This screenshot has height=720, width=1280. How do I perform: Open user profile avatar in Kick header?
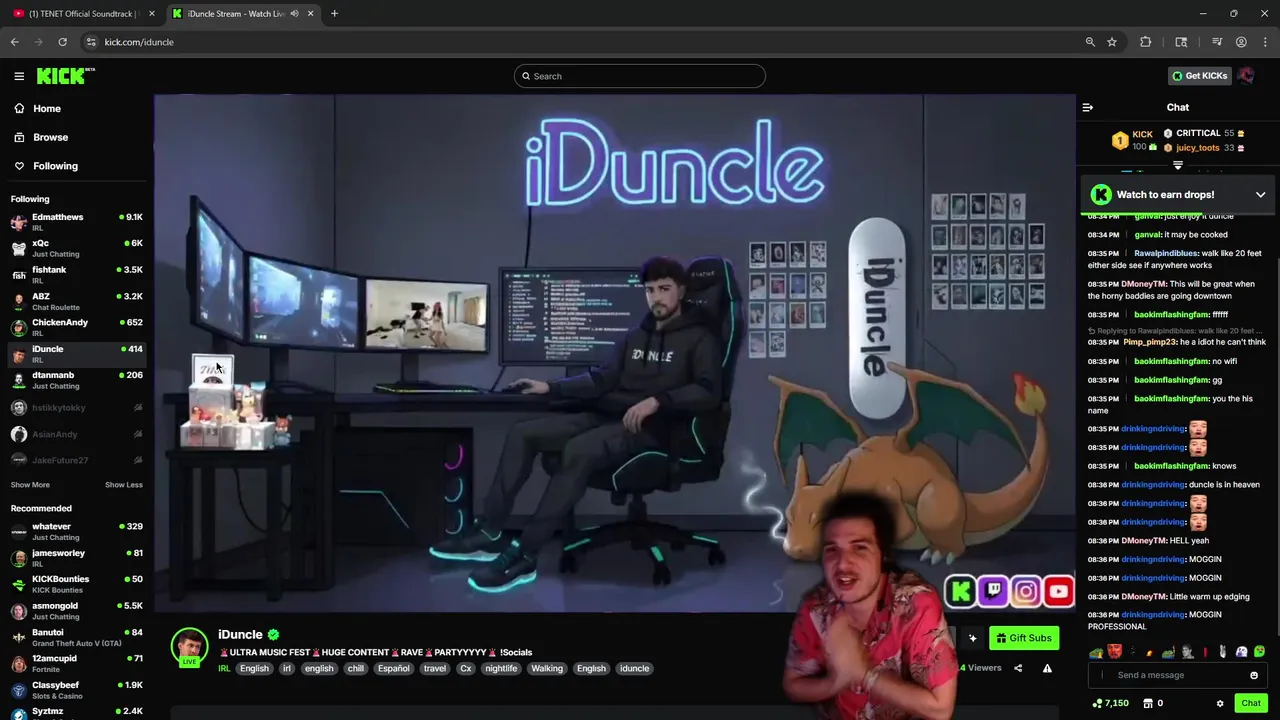pyautogui.click(x=1246, y=76)
